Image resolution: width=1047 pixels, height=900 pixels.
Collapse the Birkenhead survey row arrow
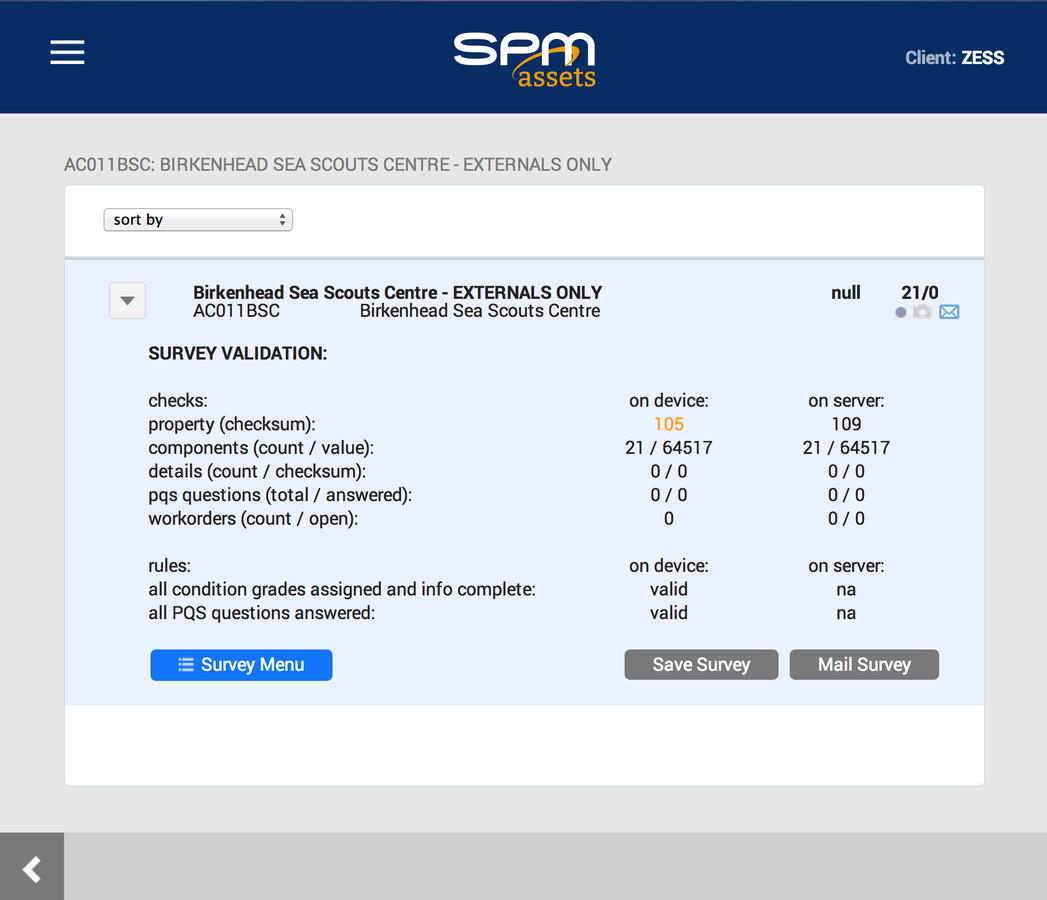(128, 300)
